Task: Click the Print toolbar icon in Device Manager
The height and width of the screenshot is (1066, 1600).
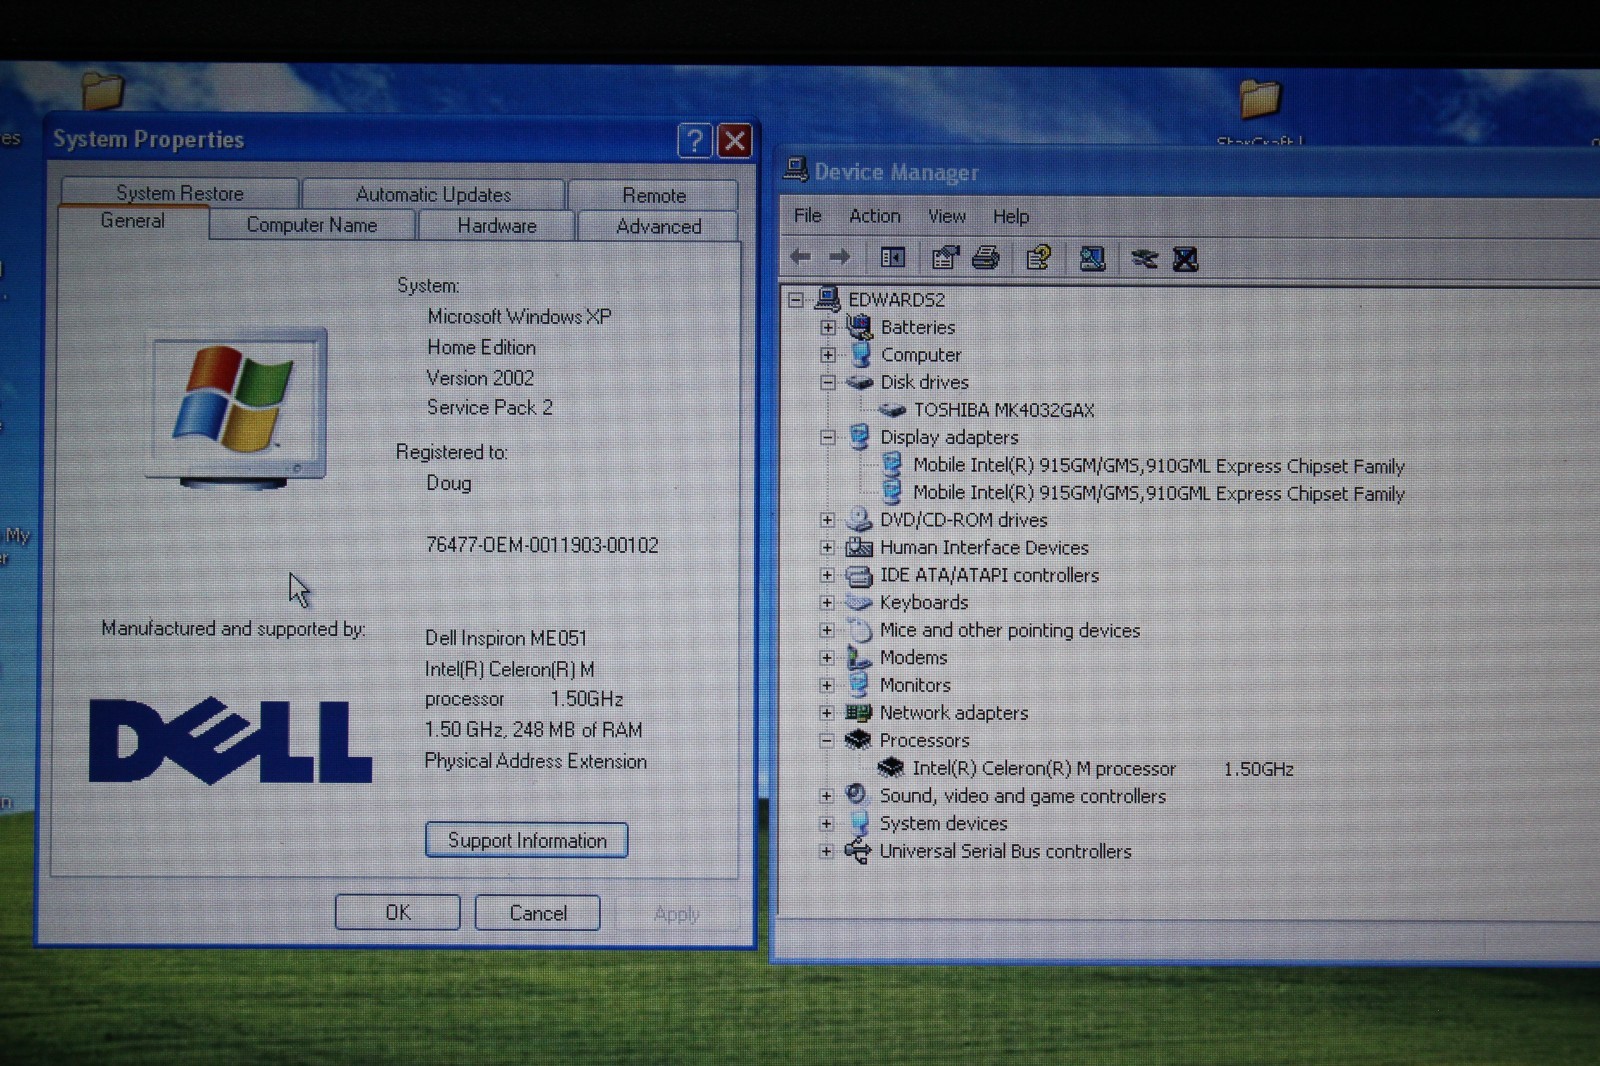Action: coord(986,258)
